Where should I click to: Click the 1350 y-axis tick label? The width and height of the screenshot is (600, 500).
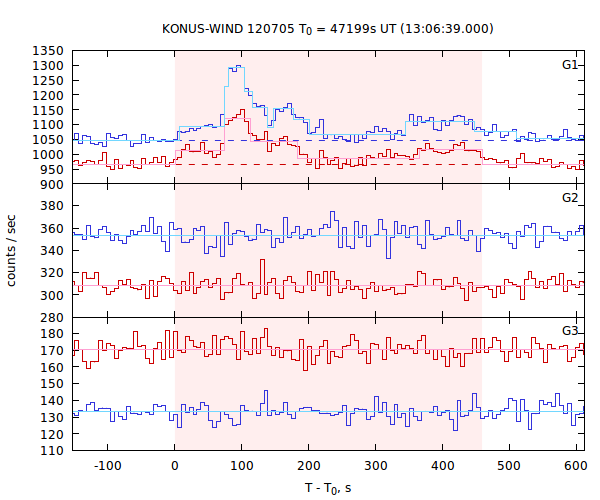(48, 51)
